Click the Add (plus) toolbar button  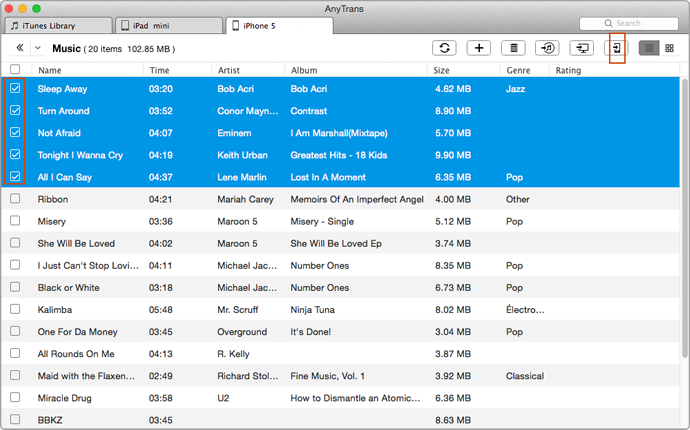click(479, 48)
